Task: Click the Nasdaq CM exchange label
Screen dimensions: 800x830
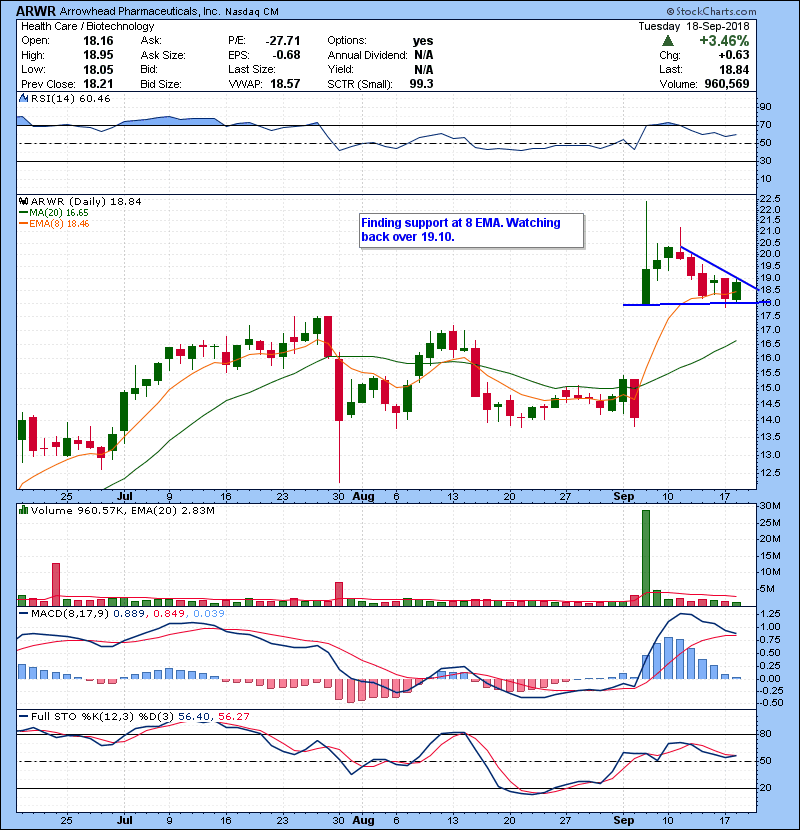Action: [252, 12]
